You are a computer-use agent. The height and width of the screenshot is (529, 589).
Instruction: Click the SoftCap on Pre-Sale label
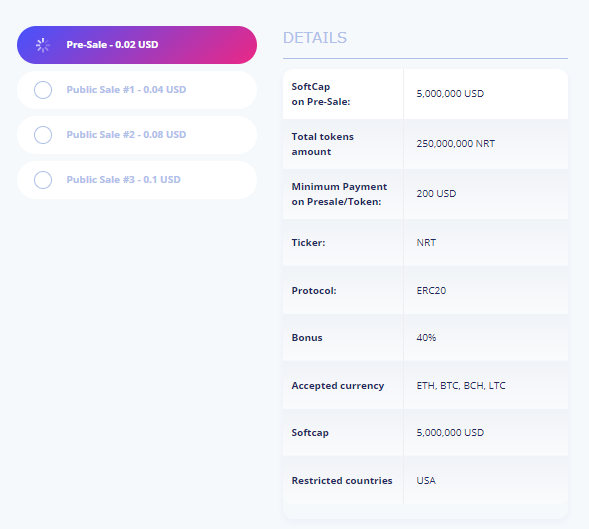[321, 94]
